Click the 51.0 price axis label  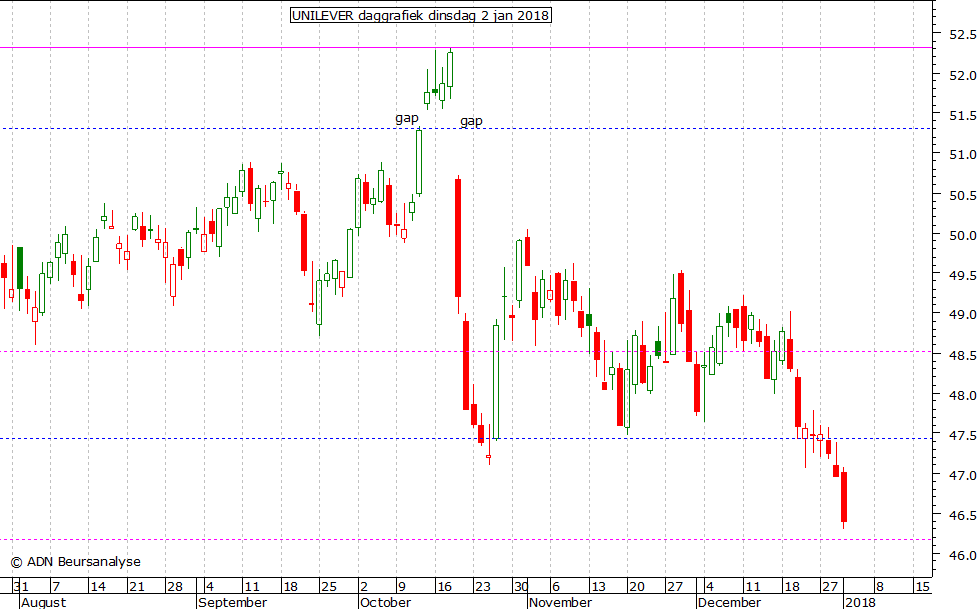pyautogui.click(x=962, y=154)
